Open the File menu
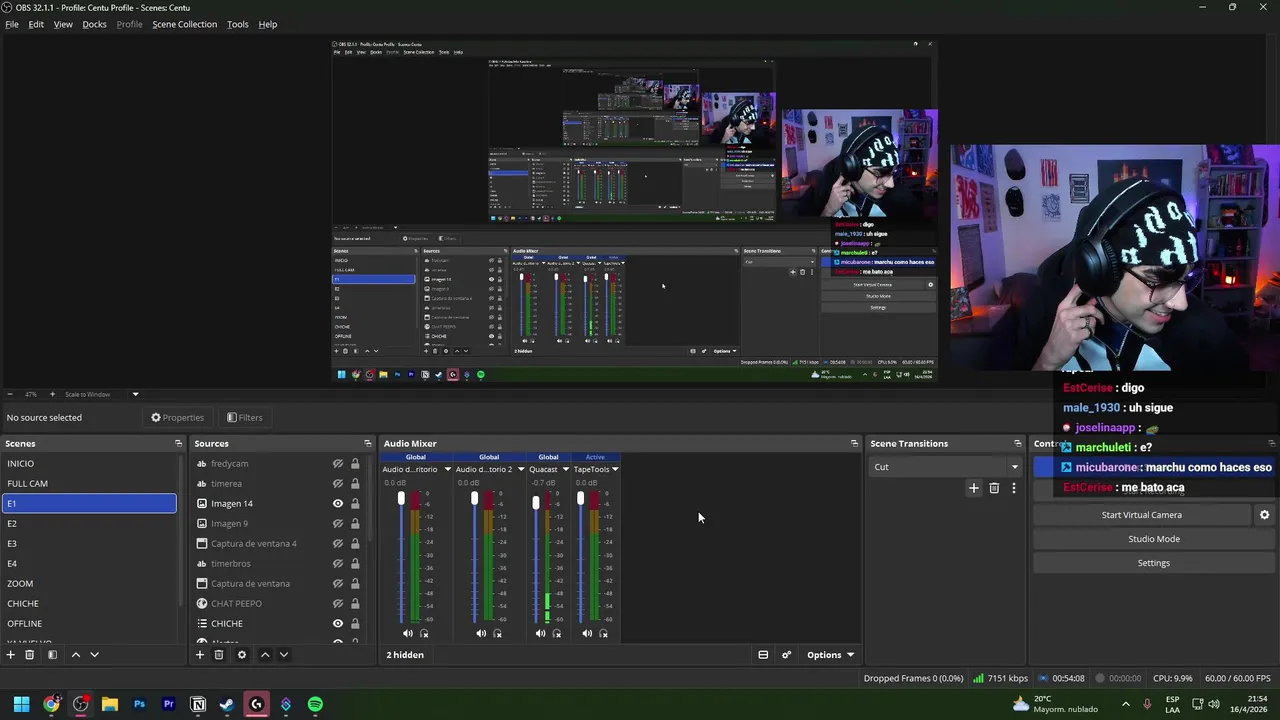The width and height of the screenshot is (1280, 720). [x=12, y=24]
